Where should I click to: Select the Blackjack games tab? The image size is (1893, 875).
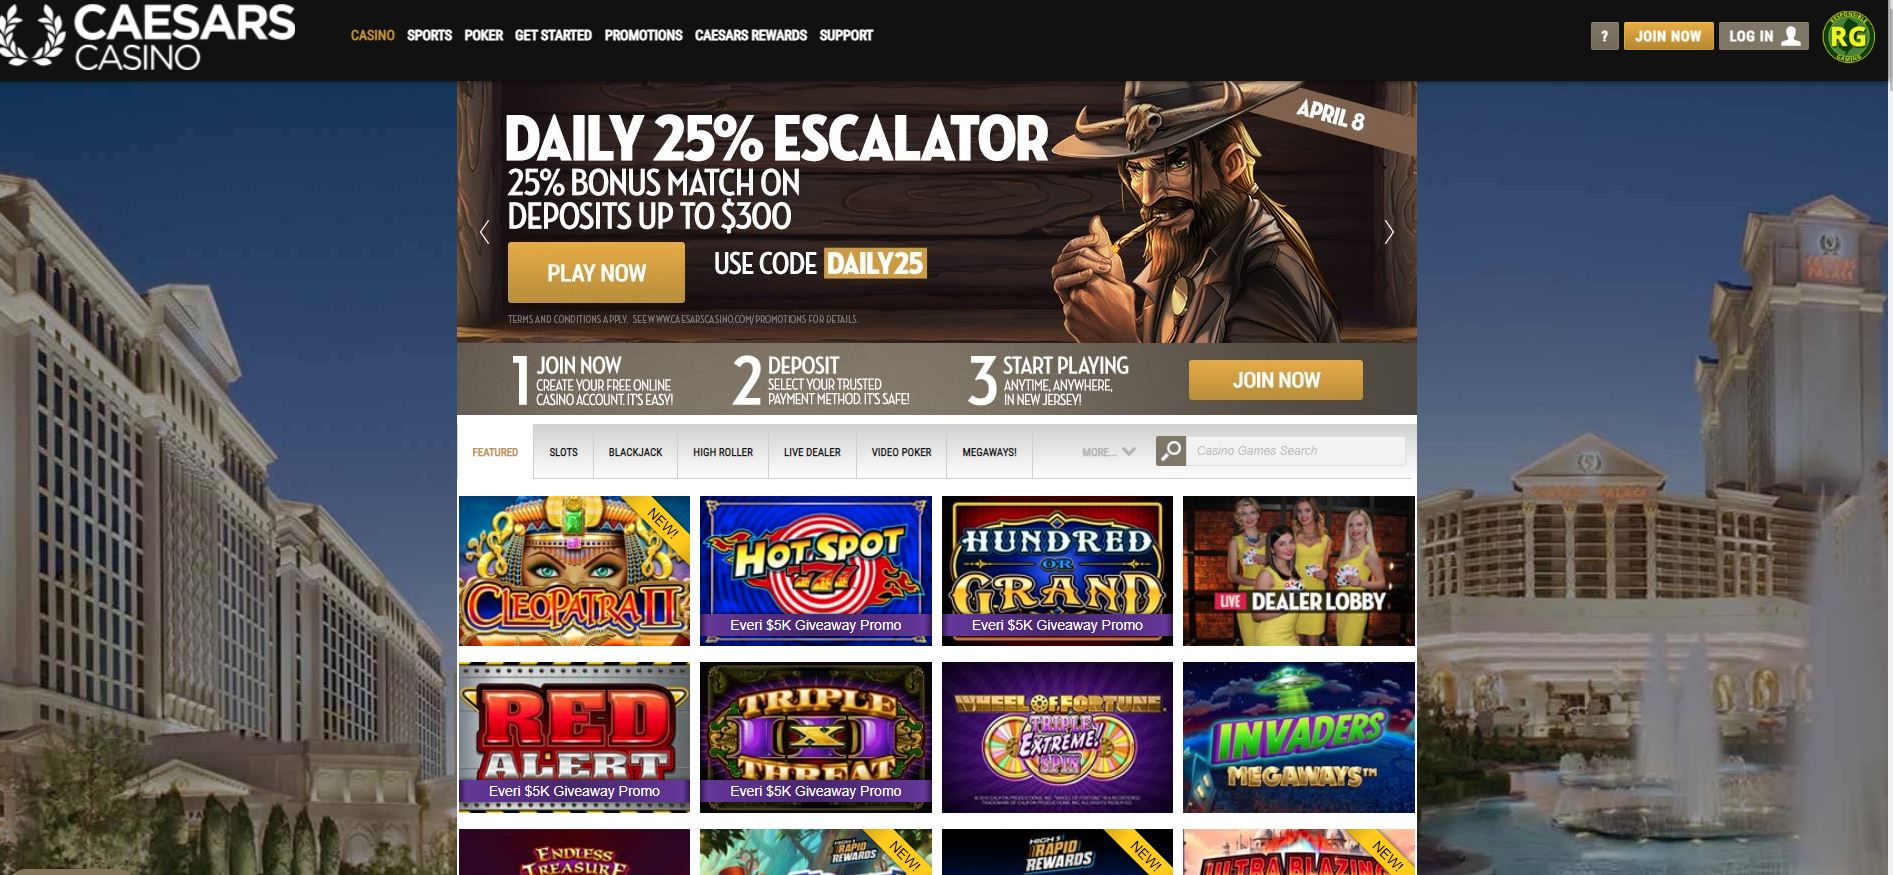[635, 452]
